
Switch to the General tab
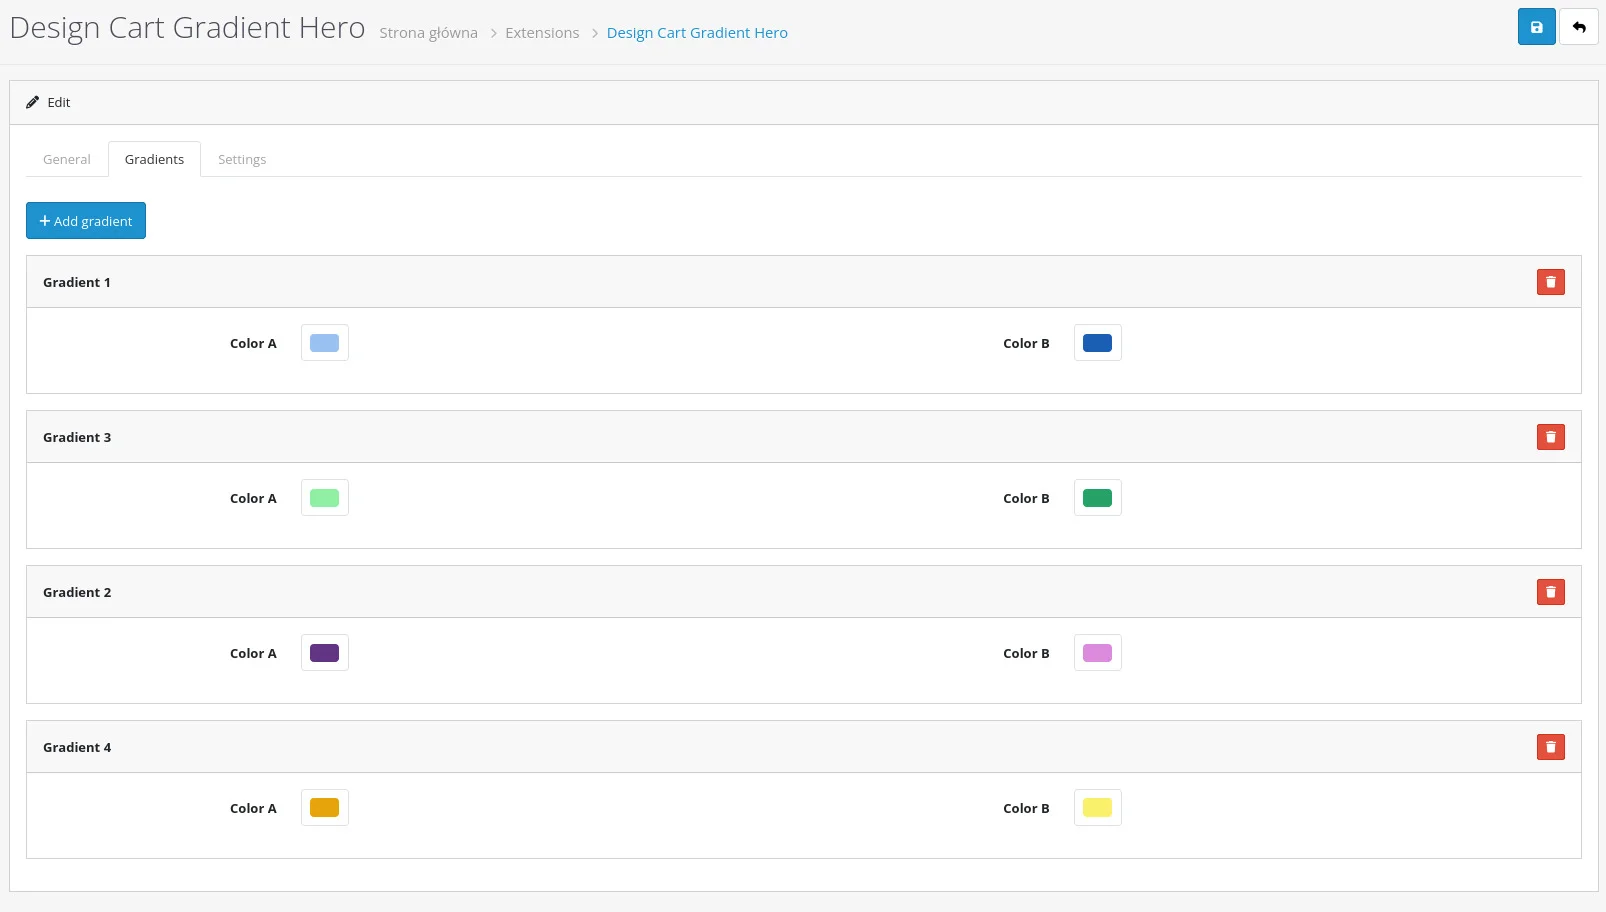(67, 159)
